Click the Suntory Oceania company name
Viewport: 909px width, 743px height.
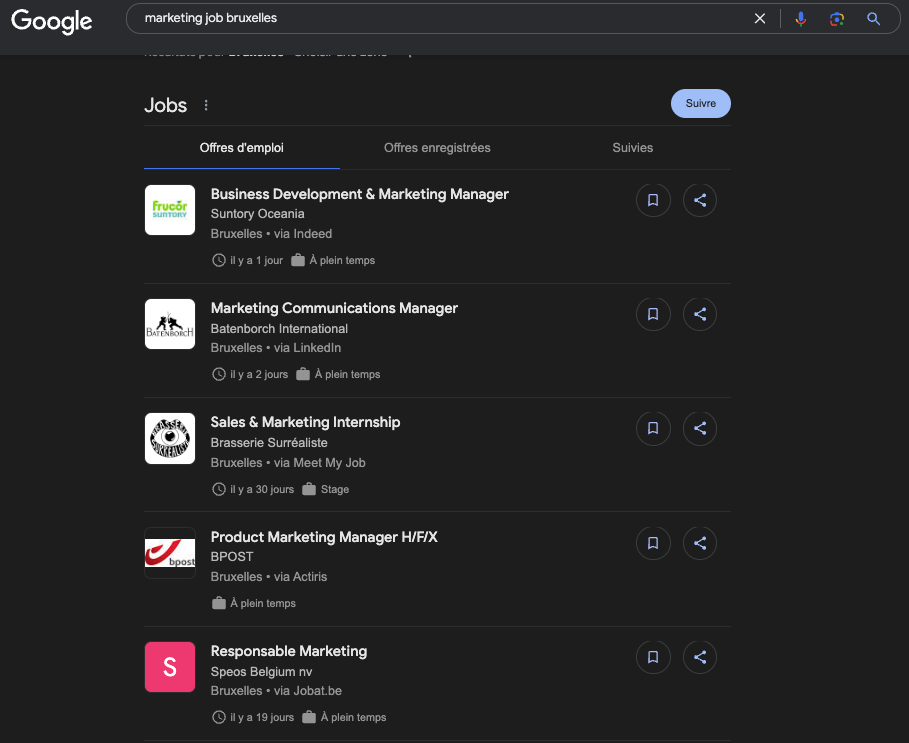(x=257, y=214)
